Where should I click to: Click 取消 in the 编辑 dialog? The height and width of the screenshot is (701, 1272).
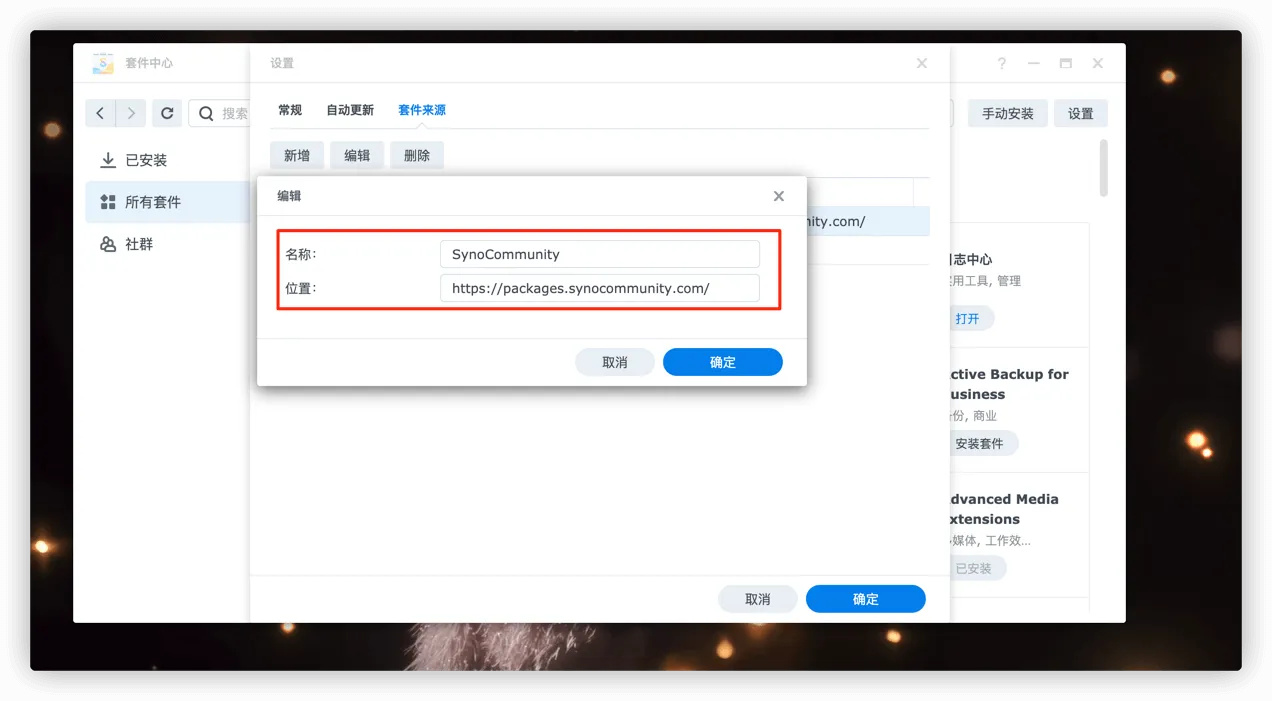(615, 362)
